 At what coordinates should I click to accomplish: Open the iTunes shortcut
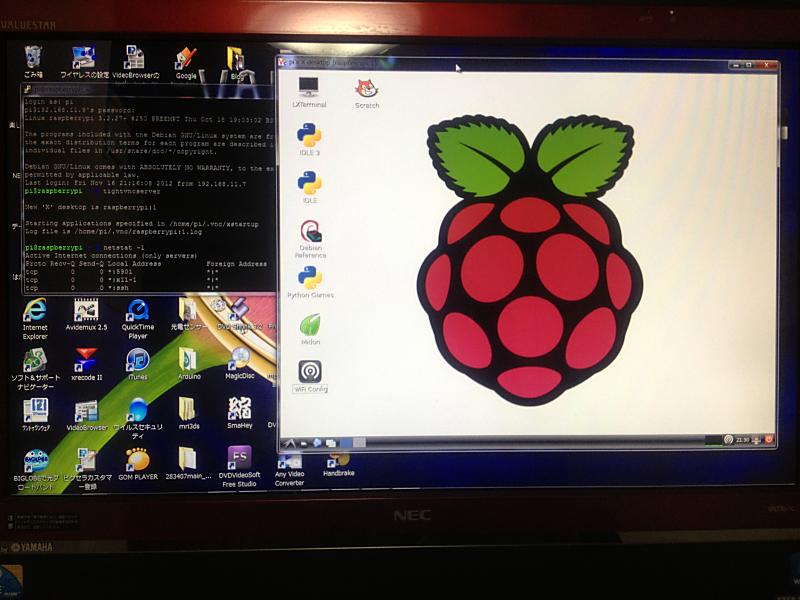tap(138, 365)
